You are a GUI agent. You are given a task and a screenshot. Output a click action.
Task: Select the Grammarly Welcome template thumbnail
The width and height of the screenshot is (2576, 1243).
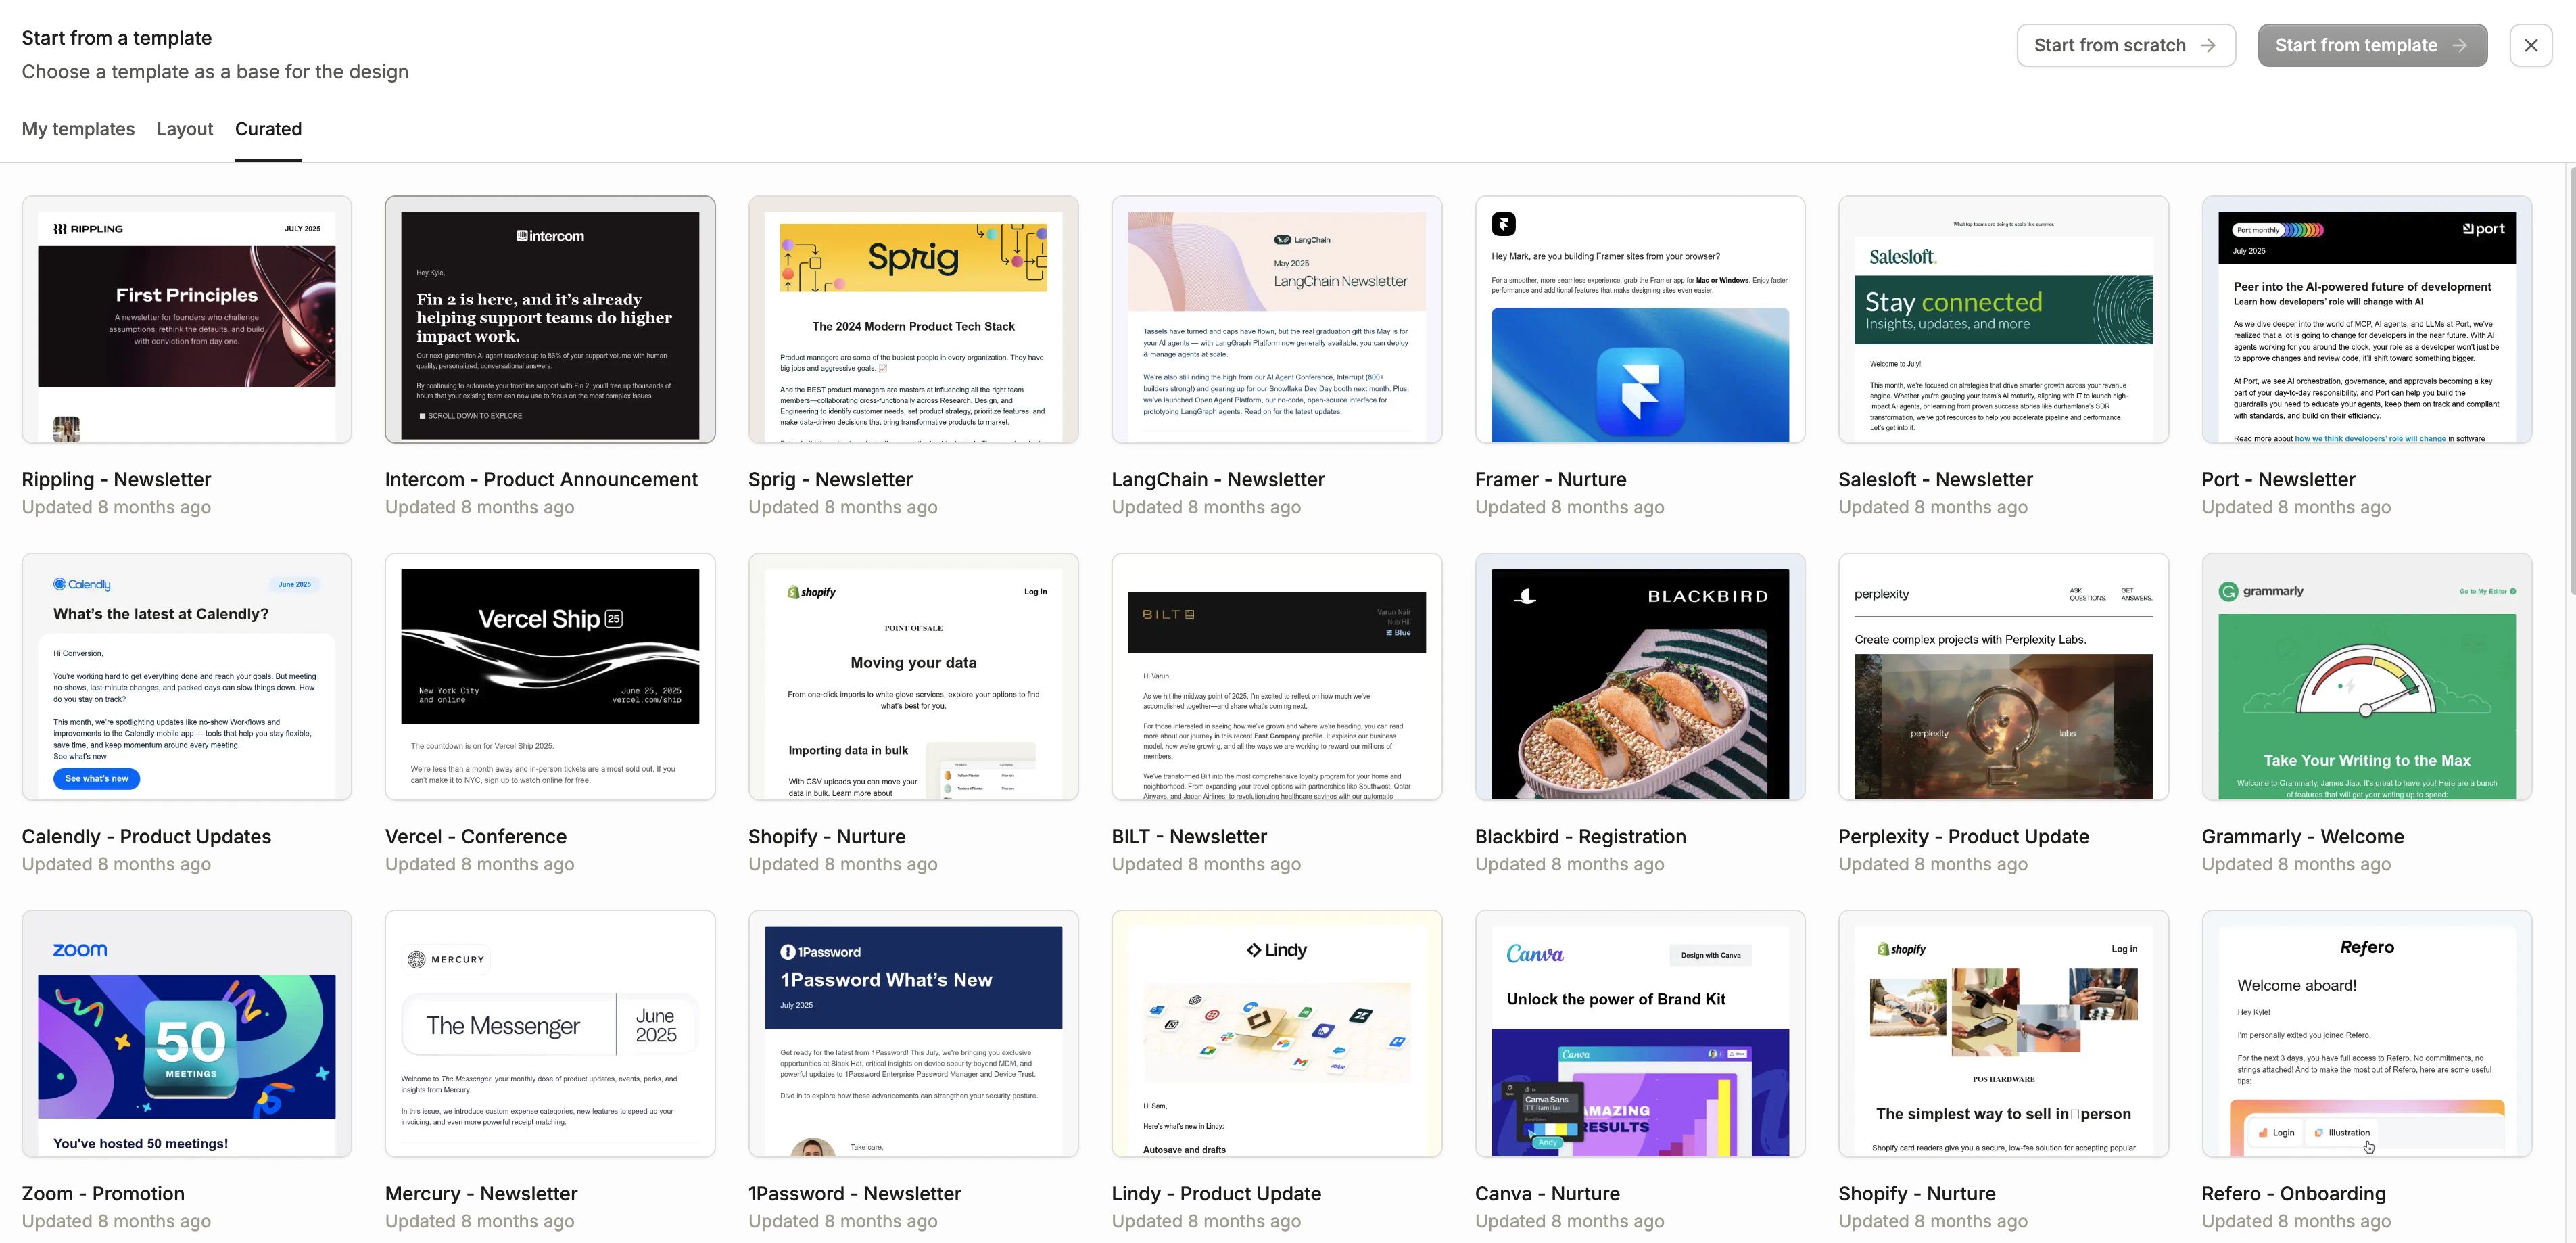tap(2366, 676)
